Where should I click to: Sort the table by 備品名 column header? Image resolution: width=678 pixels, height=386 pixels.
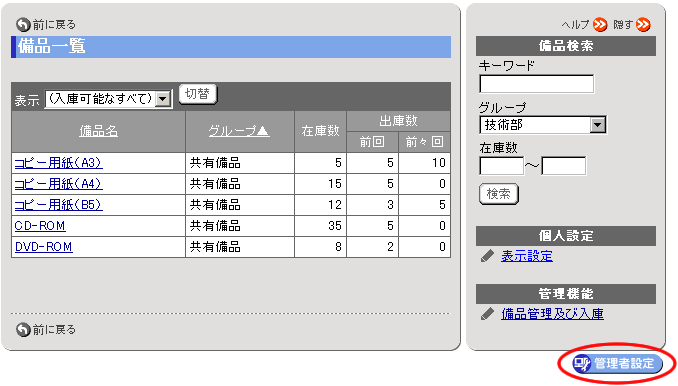[99, 131]
